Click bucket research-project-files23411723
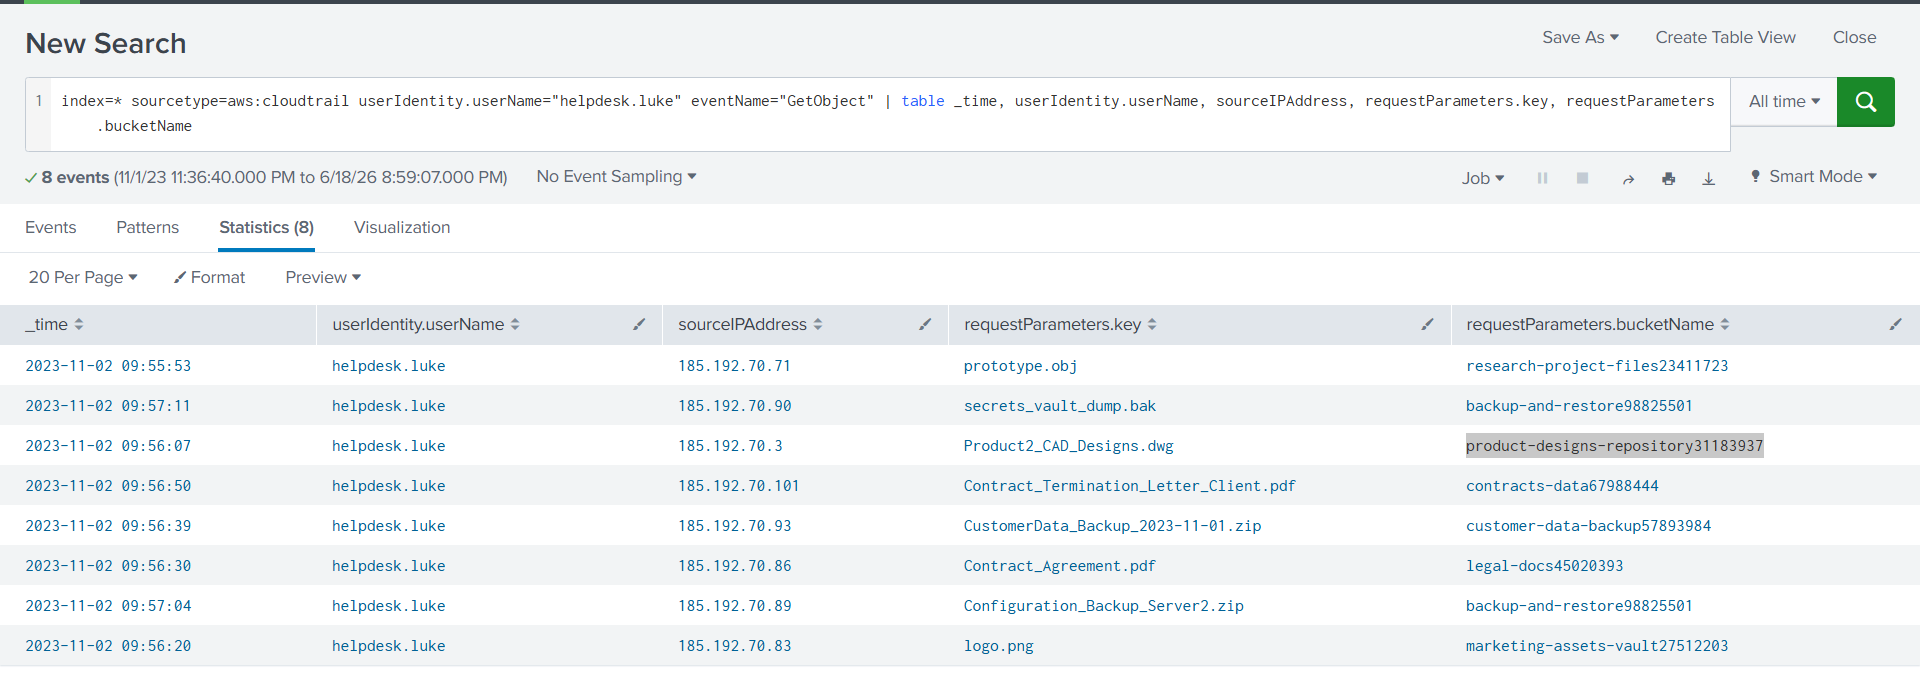1920x682 pixels. [x=1597, y=366]
